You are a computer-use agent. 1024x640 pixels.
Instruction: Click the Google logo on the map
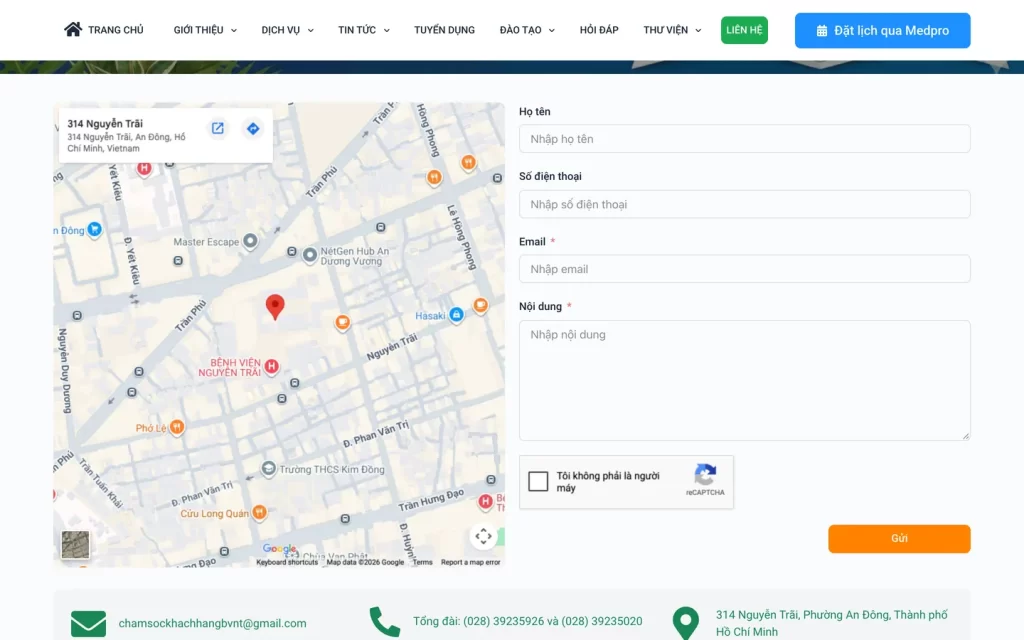point(280,549)
